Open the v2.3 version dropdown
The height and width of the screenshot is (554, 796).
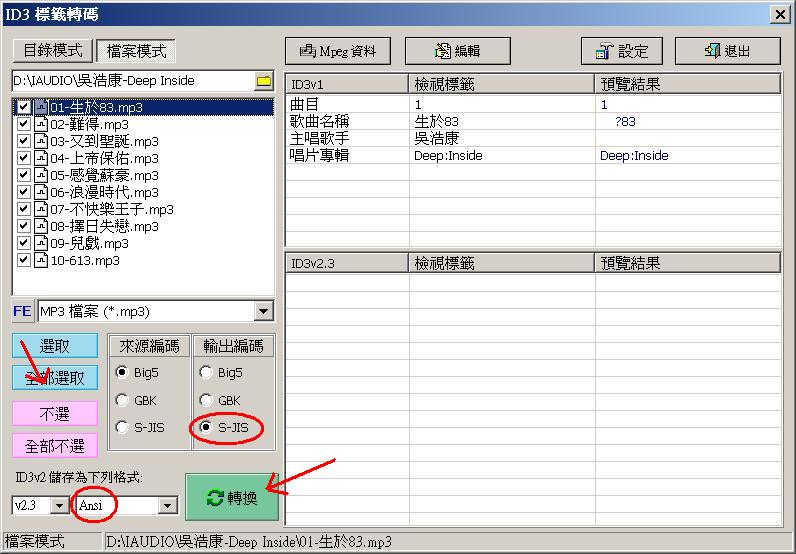tap(59, 506)
